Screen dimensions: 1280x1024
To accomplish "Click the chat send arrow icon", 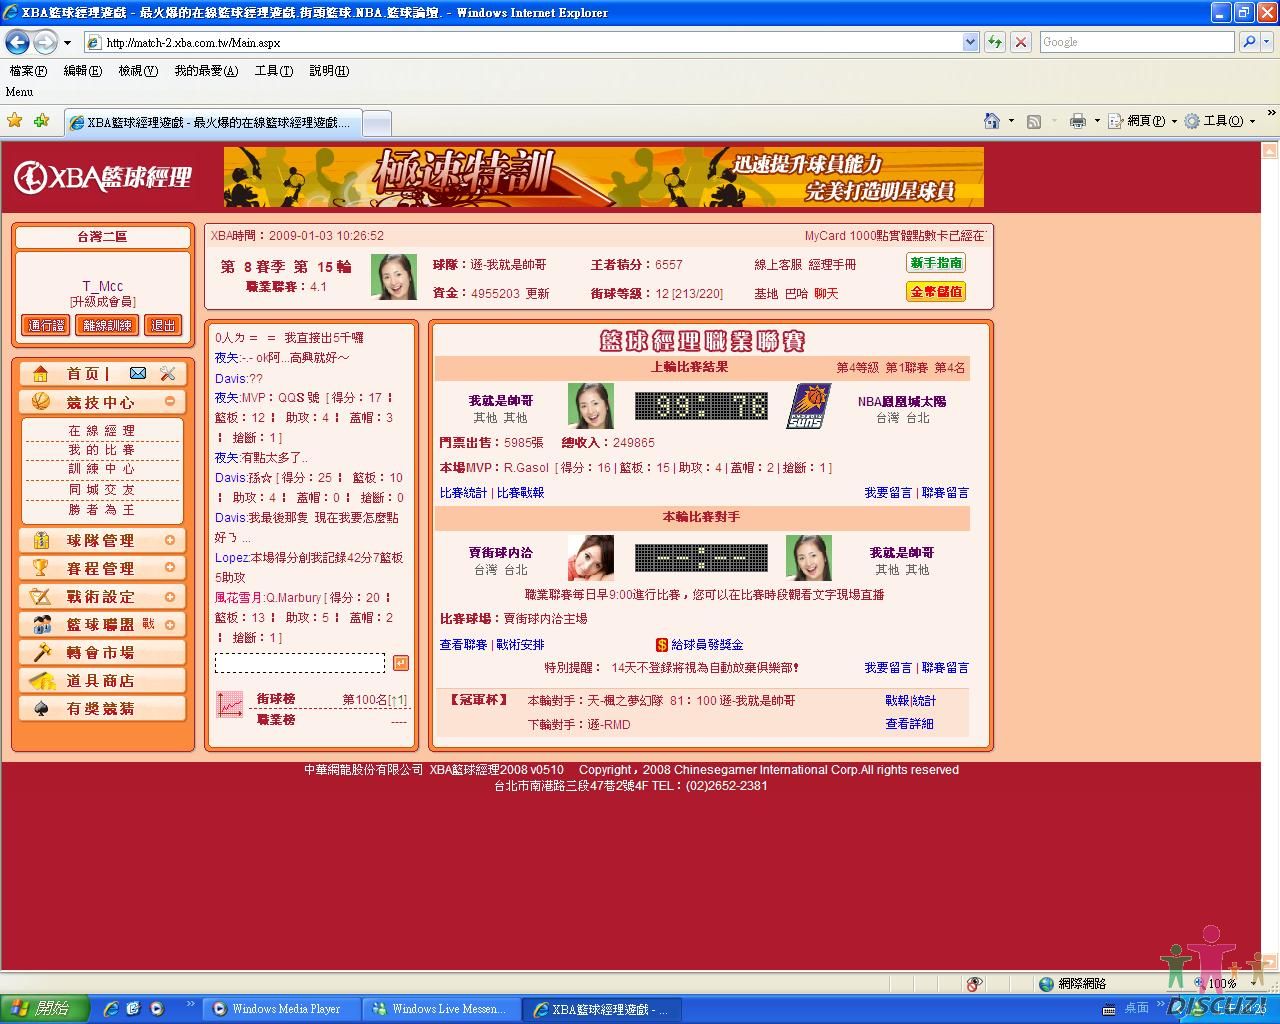I will 400,663.
